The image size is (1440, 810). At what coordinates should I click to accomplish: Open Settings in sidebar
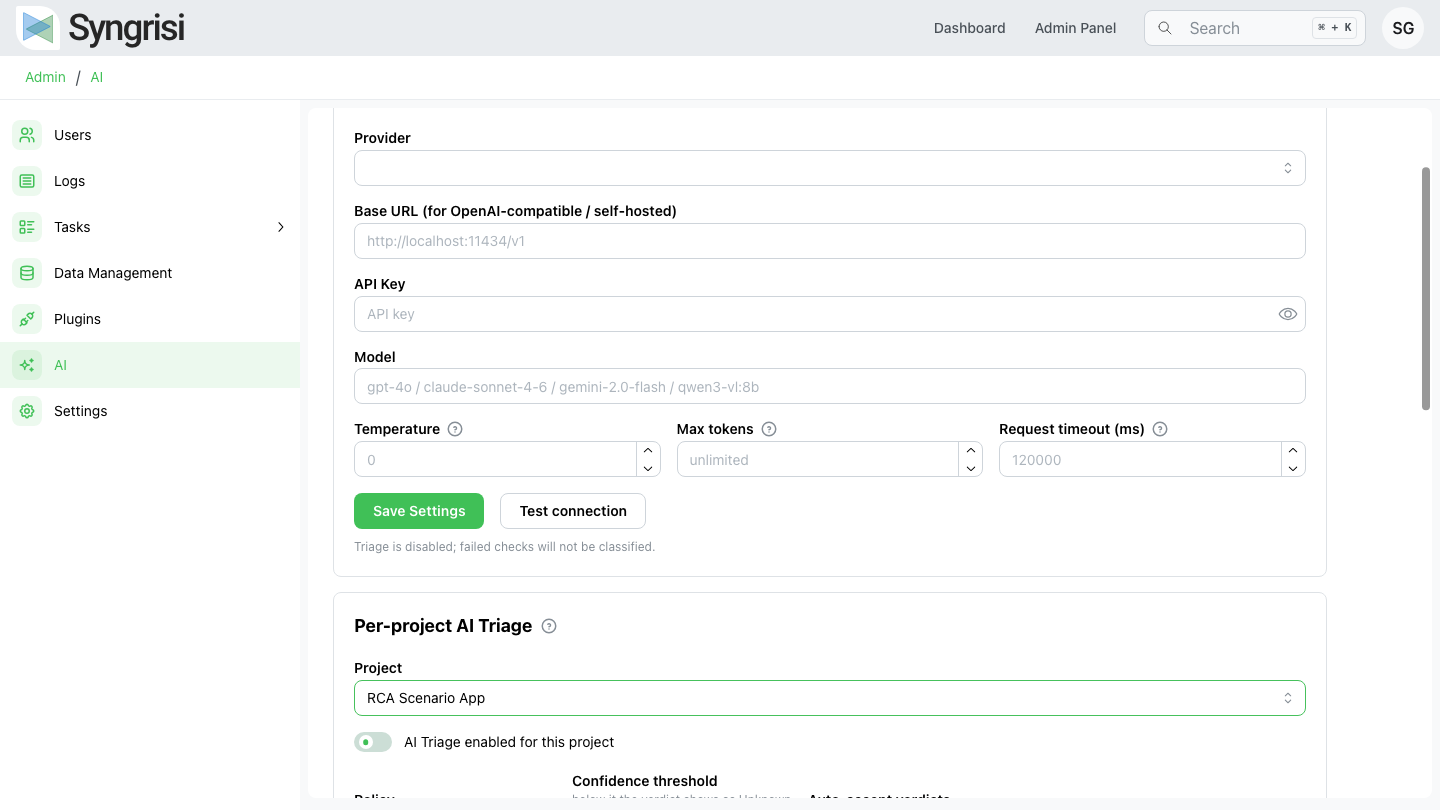coord(150,411)
